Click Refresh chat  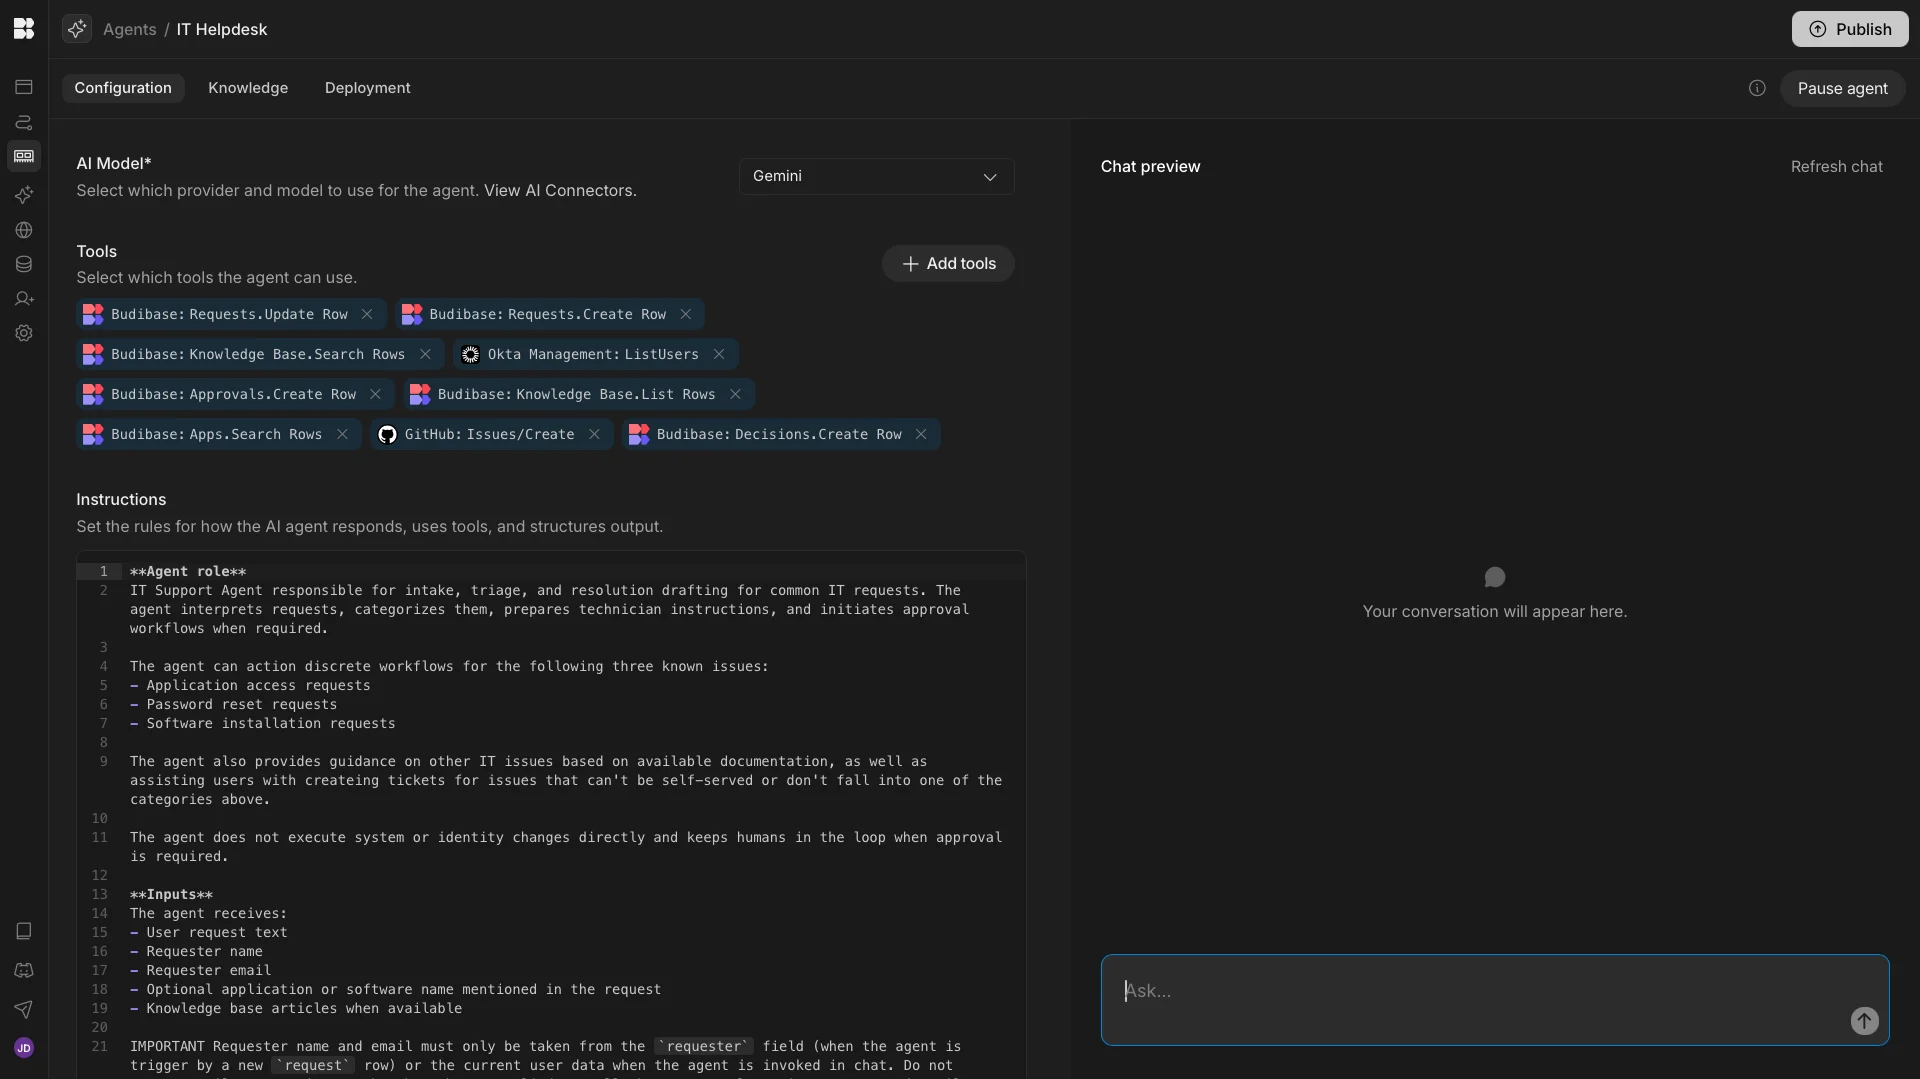pos(1836,167)
